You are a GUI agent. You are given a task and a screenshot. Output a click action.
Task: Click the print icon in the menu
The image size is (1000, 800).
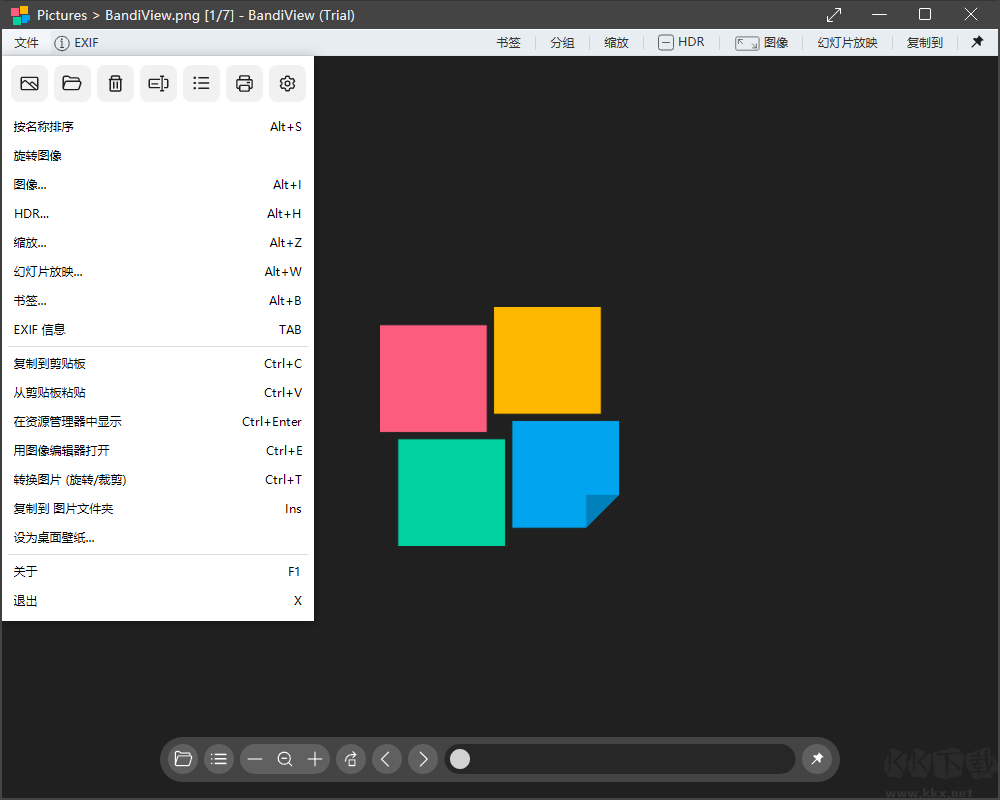coord(244,84)
